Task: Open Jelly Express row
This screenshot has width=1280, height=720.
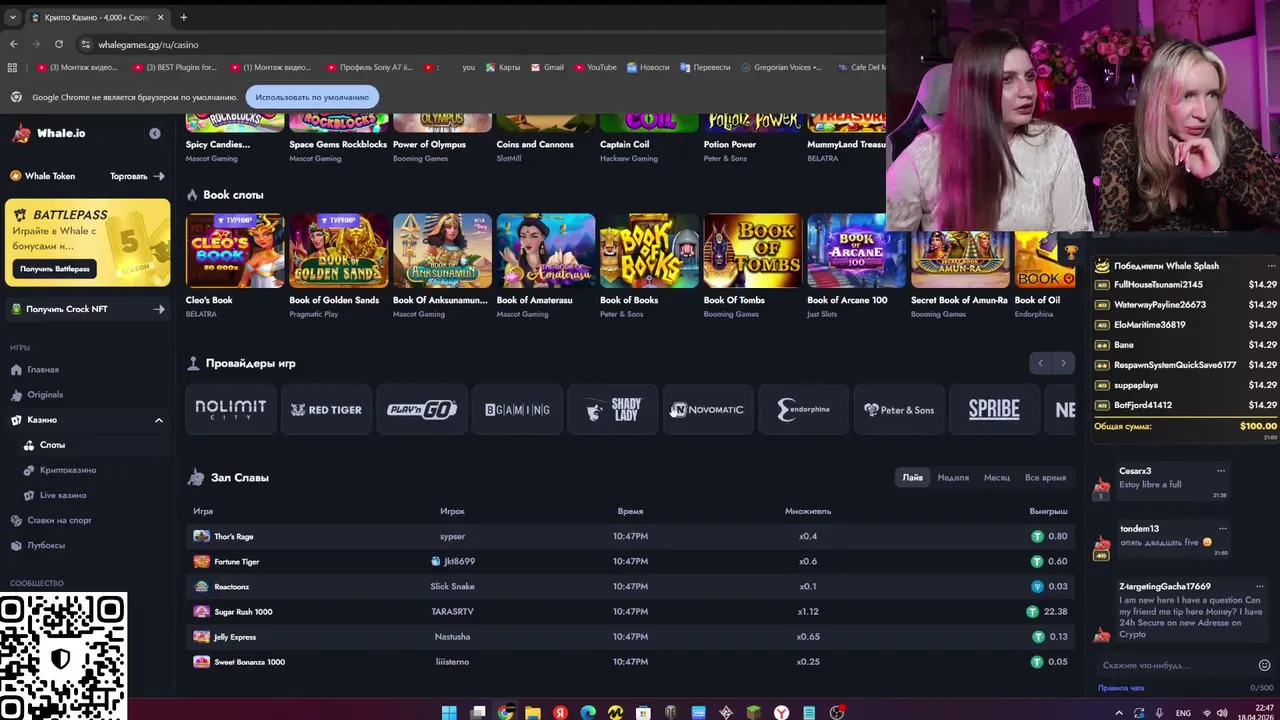Action: pyautogui.click(x=630, y=637)
